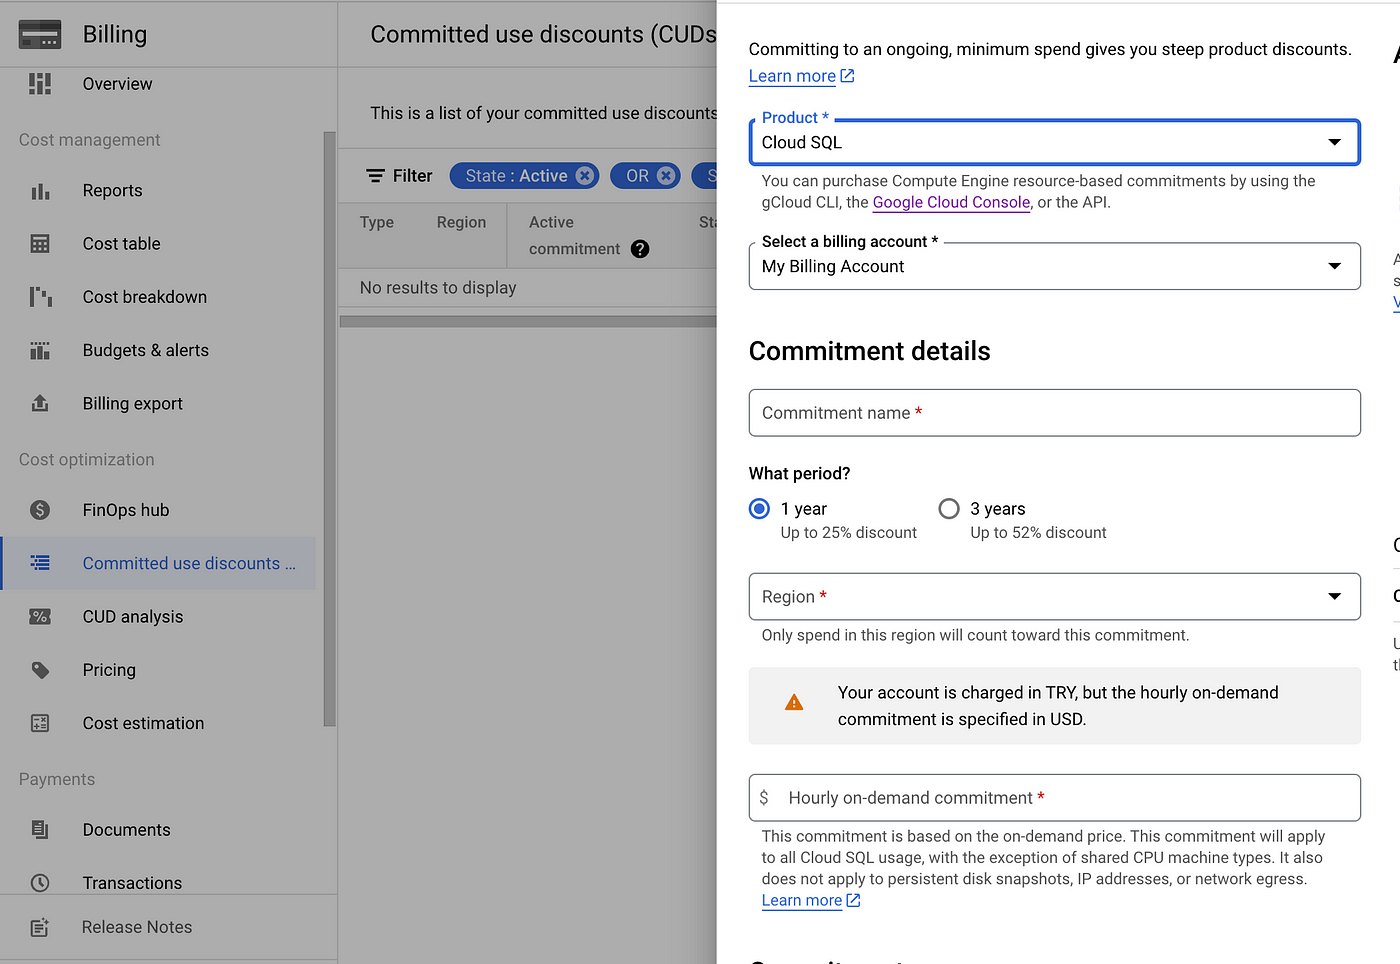1400x964 pixels.
Task: Click the Billing credit card logo icon
Action: coord(40,34)
